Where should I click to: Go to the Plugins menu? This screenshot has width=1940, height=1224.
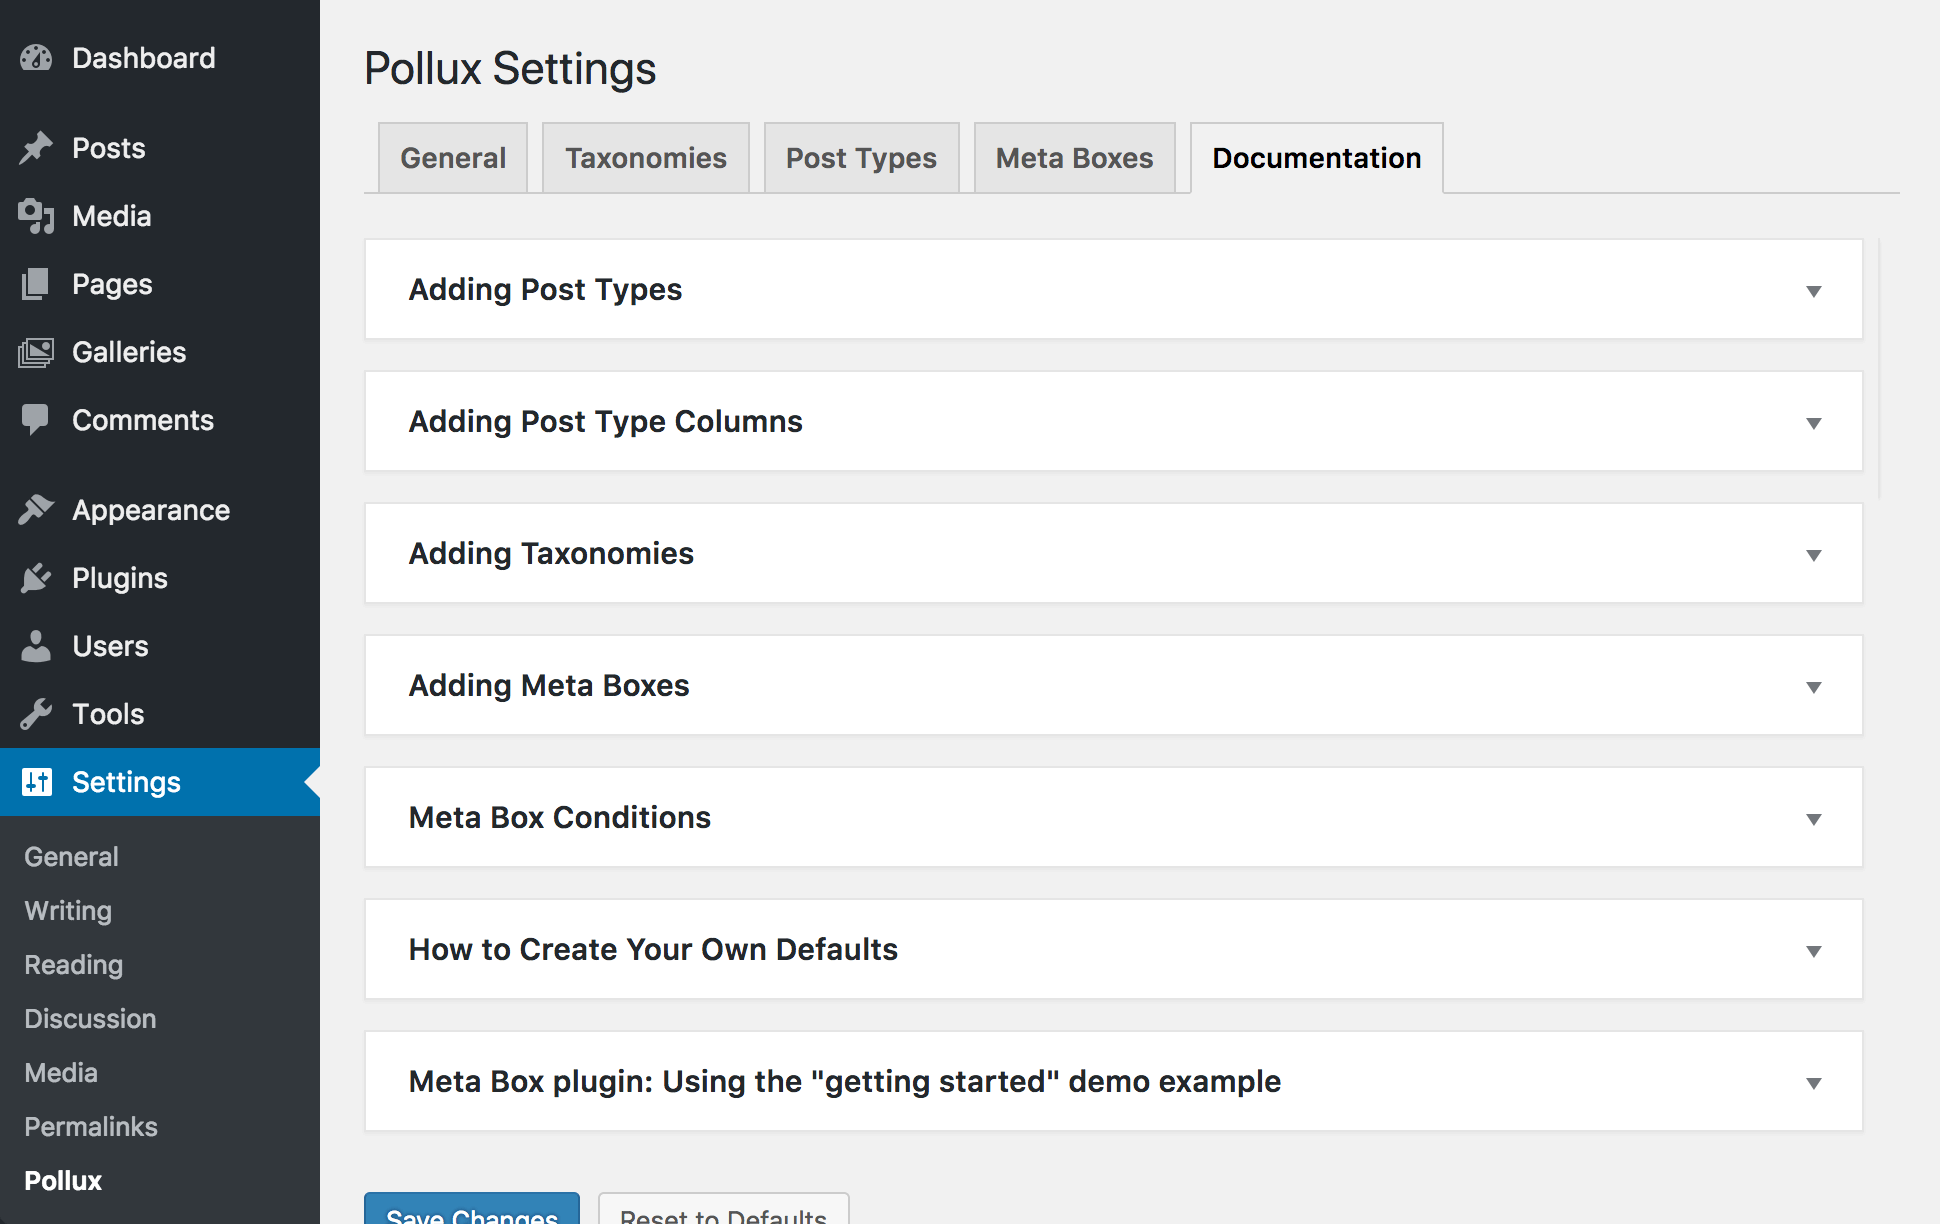coord(160,578)
